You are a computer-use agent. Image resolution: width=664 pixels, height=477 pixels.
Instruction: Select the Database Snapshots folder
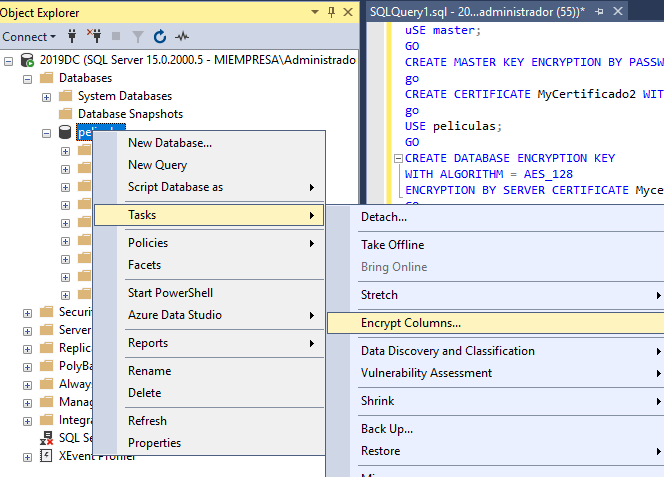(130, 114)
